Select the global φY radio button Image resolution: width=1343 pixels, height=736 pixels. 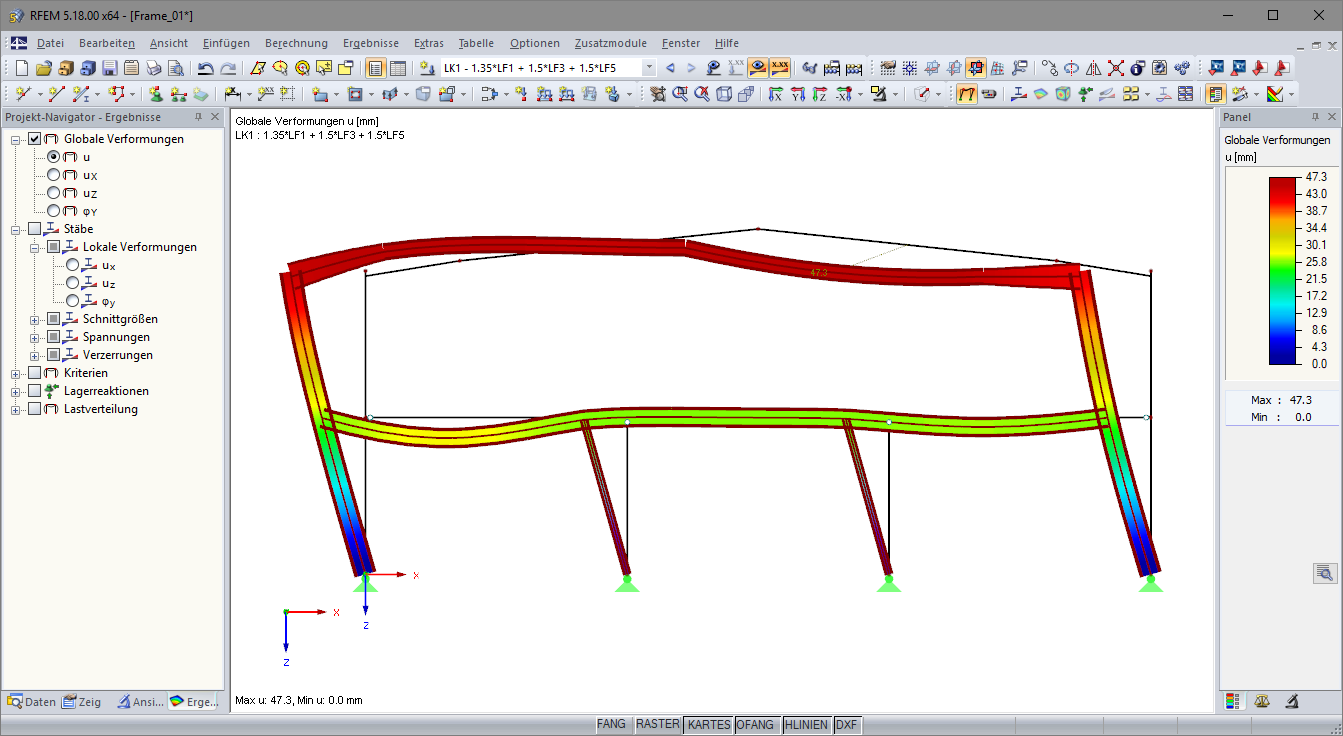pos(53,211)
